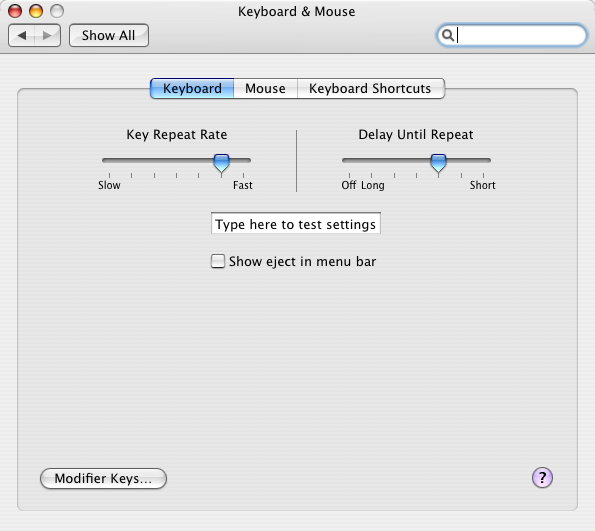Click the magnifying glass search icon

(448, 35)
